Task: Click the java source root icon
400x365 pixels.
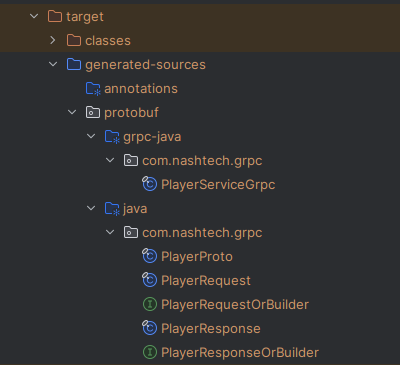Action: pyautogui.click(x=112, y=209)
